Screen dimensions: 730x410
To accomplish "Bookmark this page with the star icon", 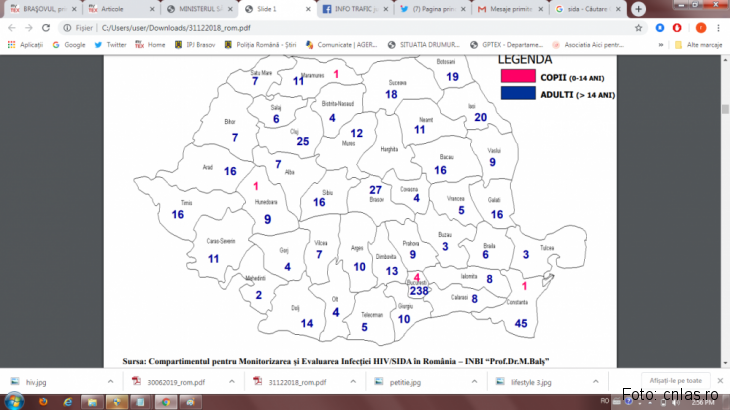I will (x=638, y=28).
